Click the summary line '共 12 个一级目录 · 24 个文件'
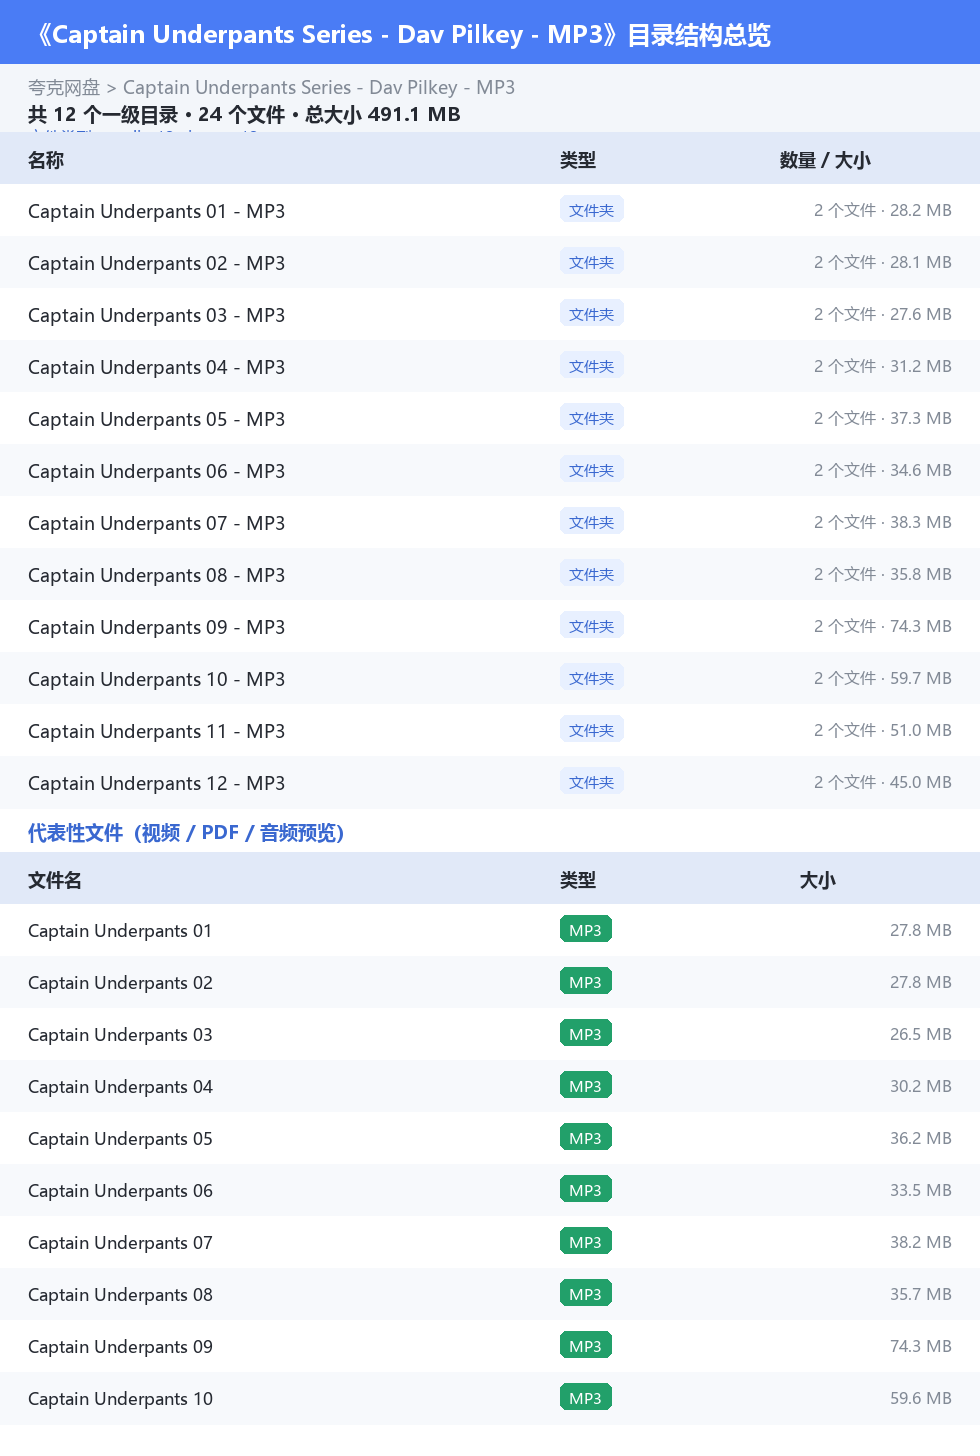Image resolution: width=980 pixels, height=1456 pixels. [x=156, y=115]
